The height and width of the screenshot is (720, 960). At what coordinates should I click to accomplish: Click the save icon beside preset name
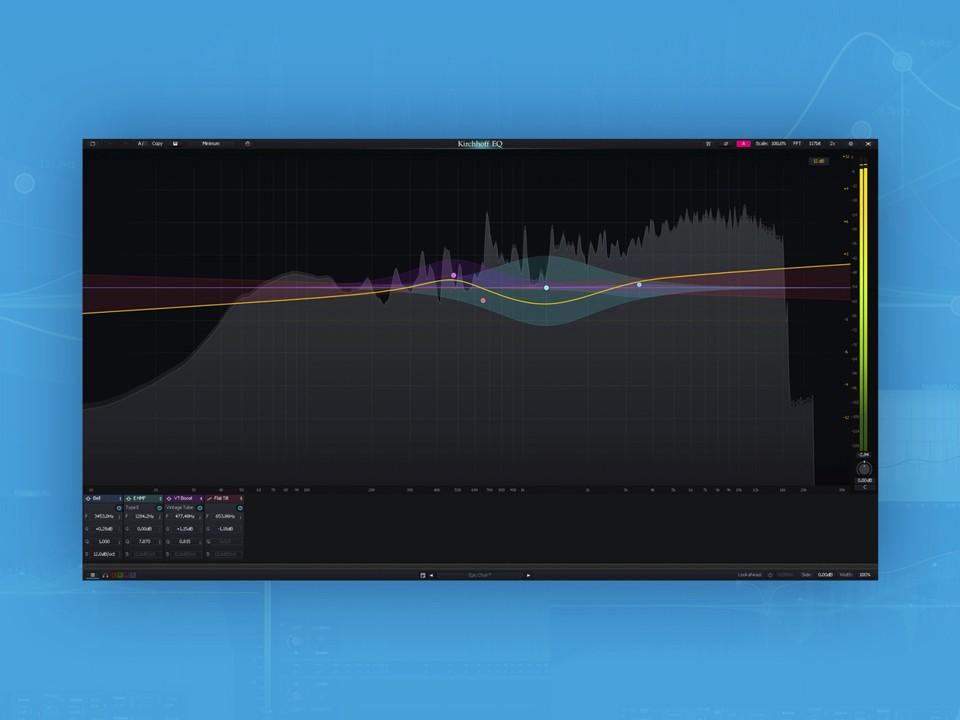[x=422, y=576]
